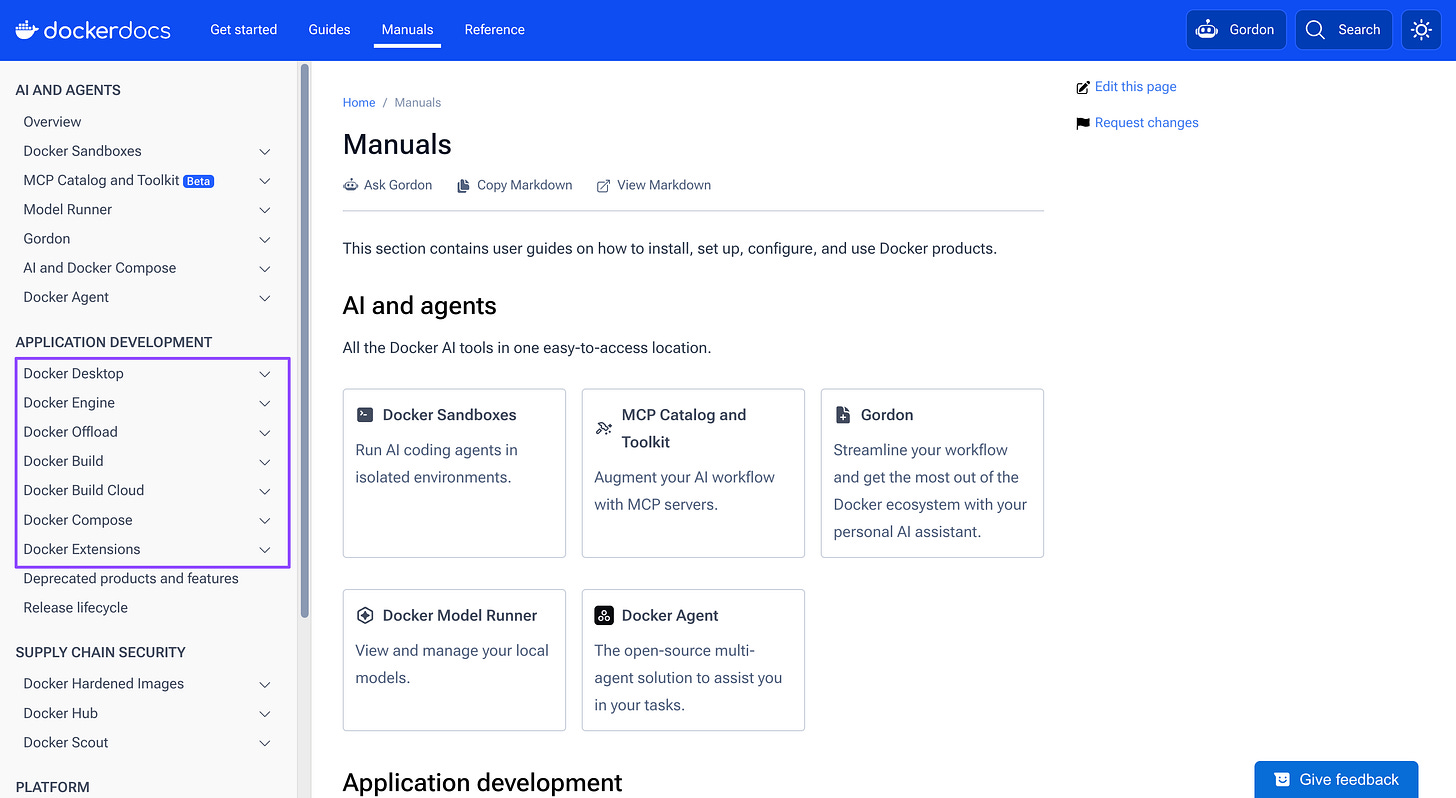1456x798 pixels.
Task: Expand Docker Sandboxes in sidebar
Action: coord(265,151)
